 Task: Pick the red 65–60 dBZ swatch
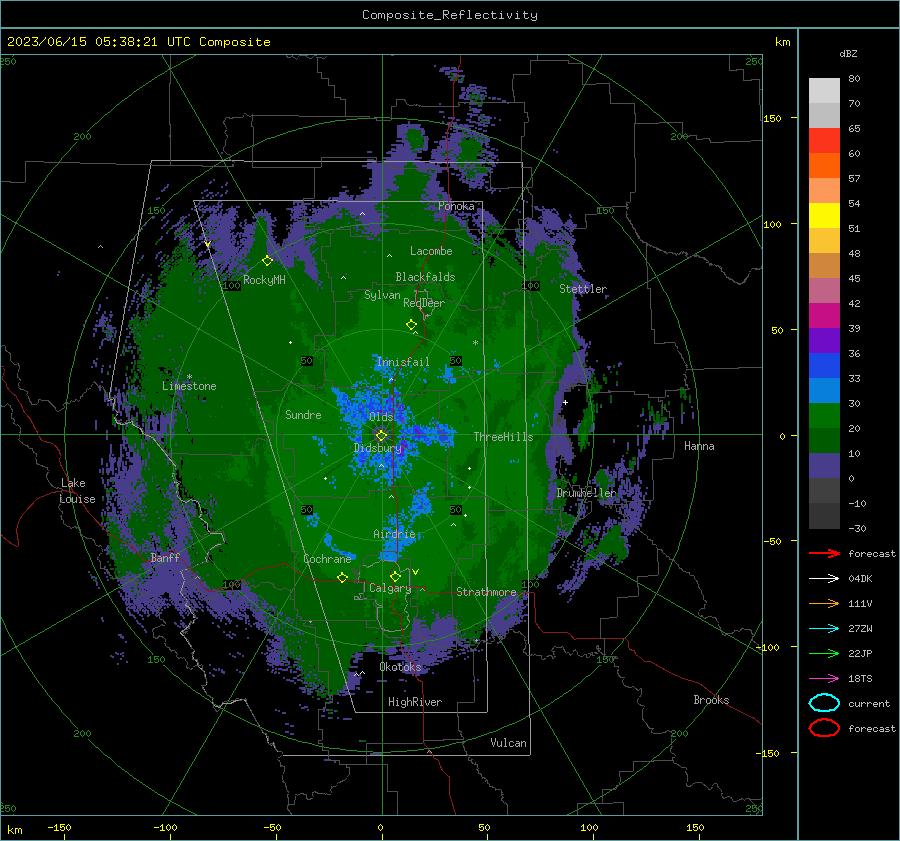(x=824, y=141)
